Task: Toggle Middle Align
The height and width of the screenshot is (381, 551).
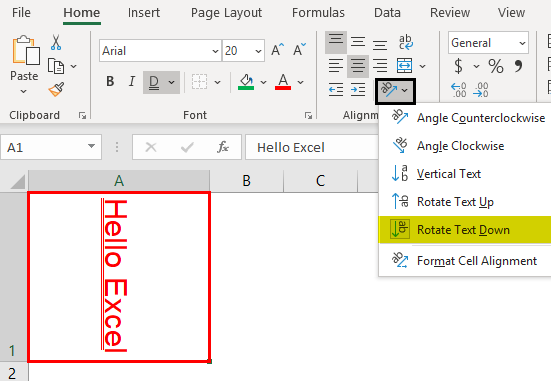Action: click(358, 42)
